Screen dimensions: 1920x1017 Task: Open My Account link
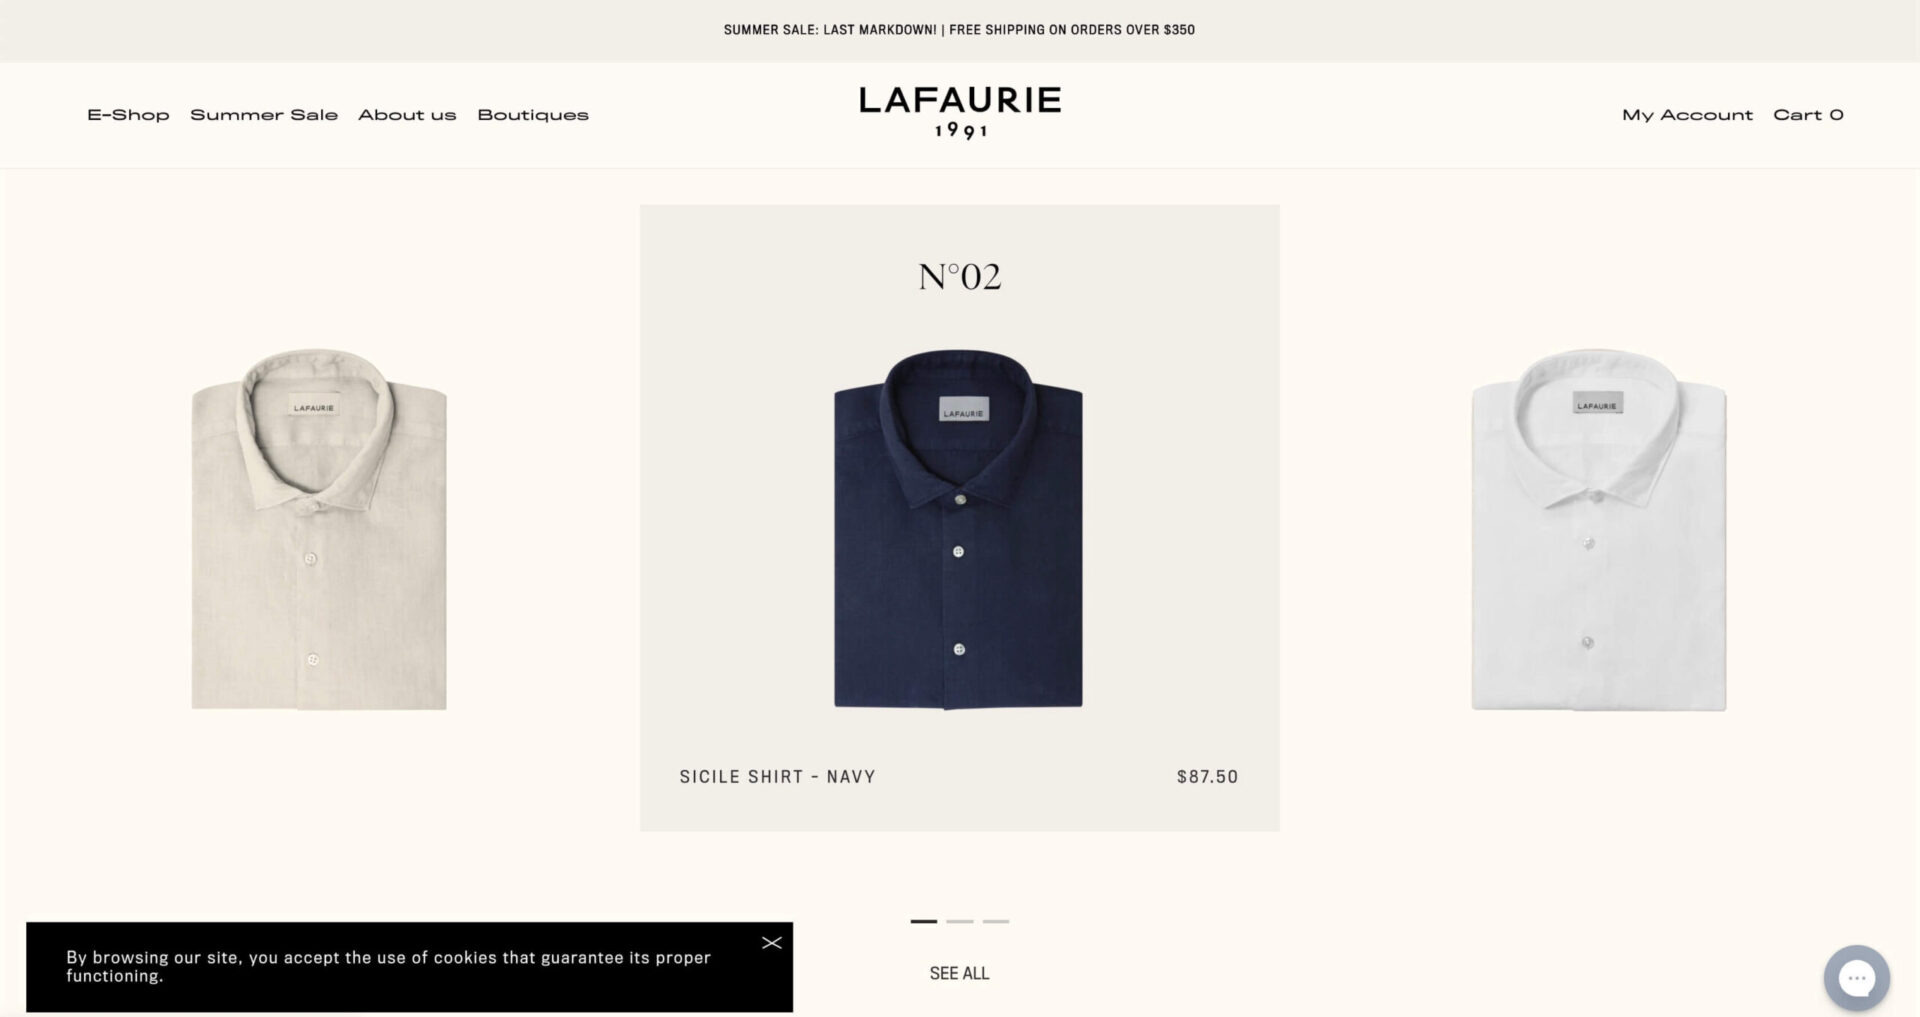pyautogui.click(x=1687, y=115)
